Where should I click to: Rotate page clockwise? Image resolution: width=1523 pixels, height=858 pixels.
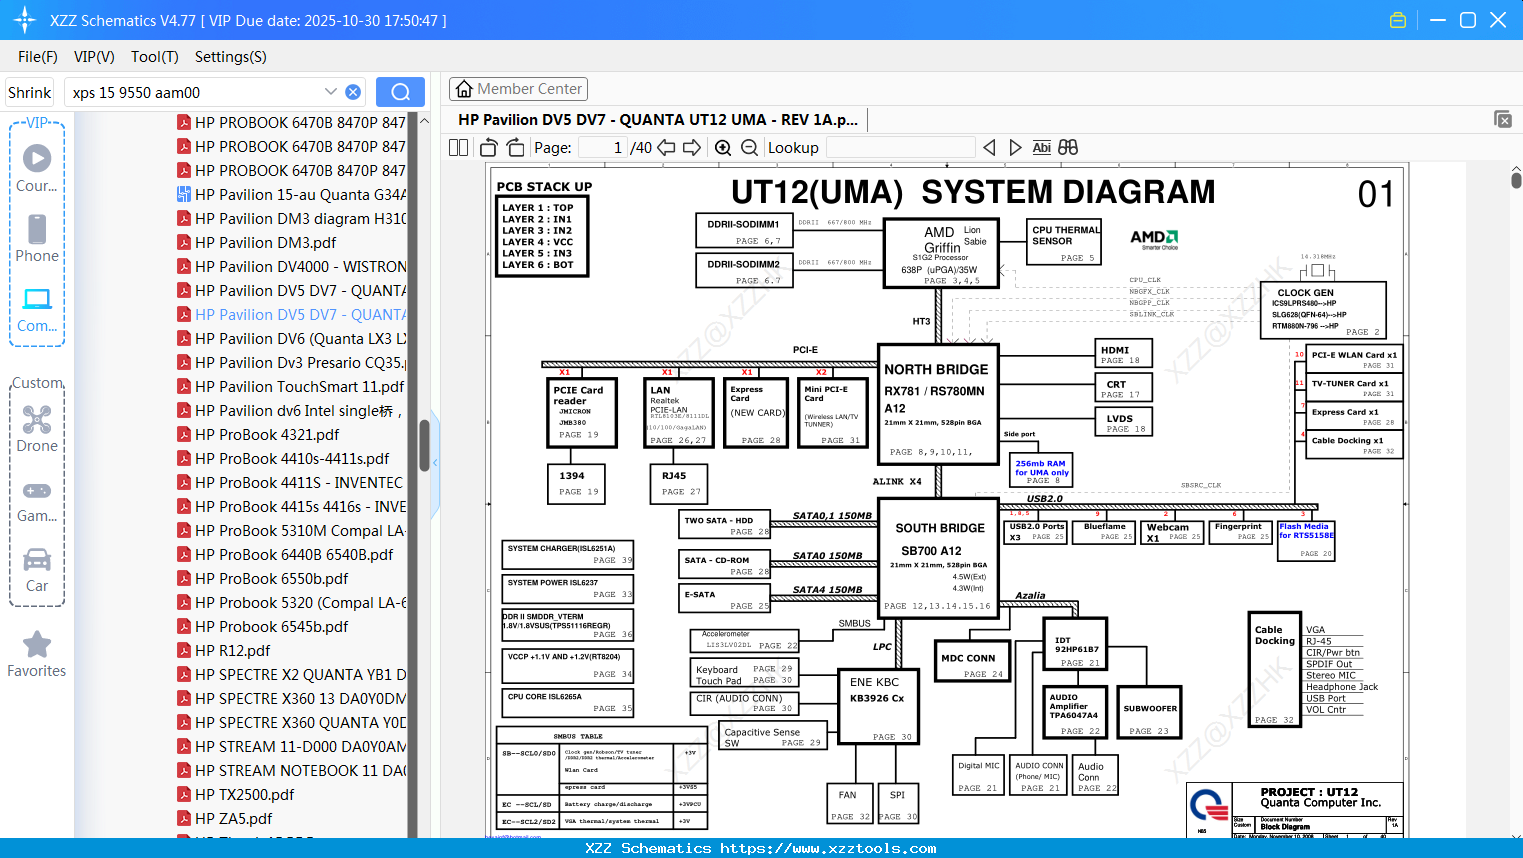(x=515, y=147)
